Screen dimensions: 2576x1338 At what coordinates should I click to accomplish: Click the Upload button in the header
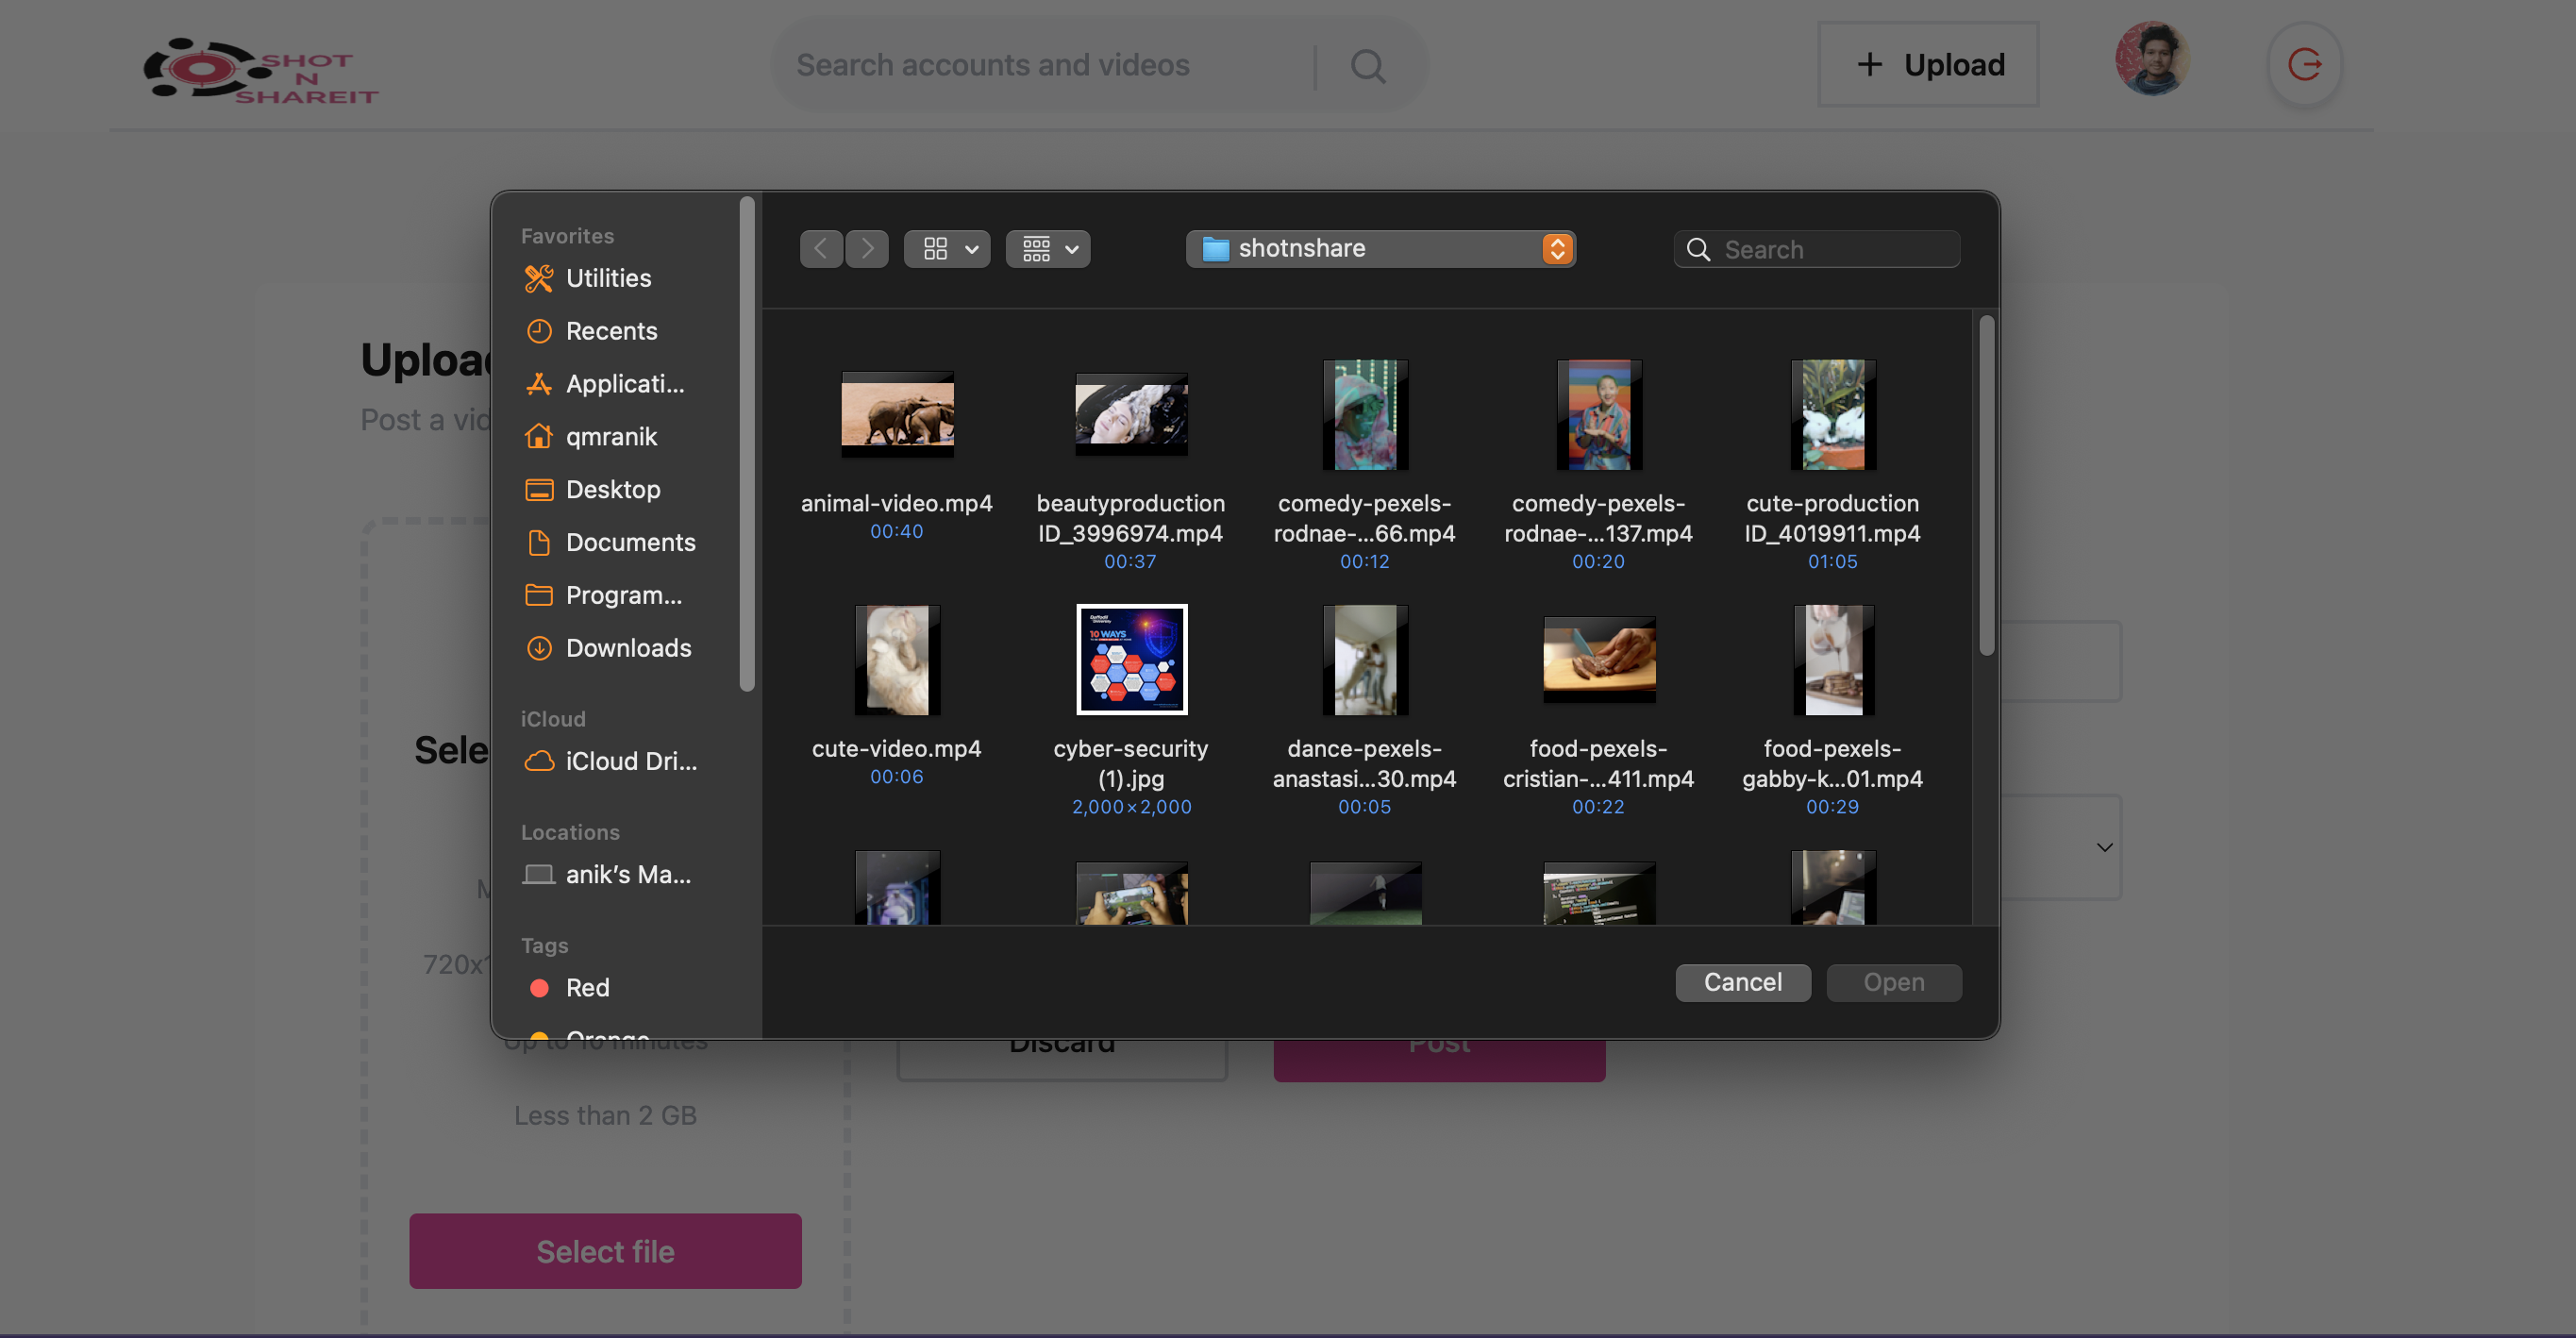pyautogui.click(x=1928, y=64)
